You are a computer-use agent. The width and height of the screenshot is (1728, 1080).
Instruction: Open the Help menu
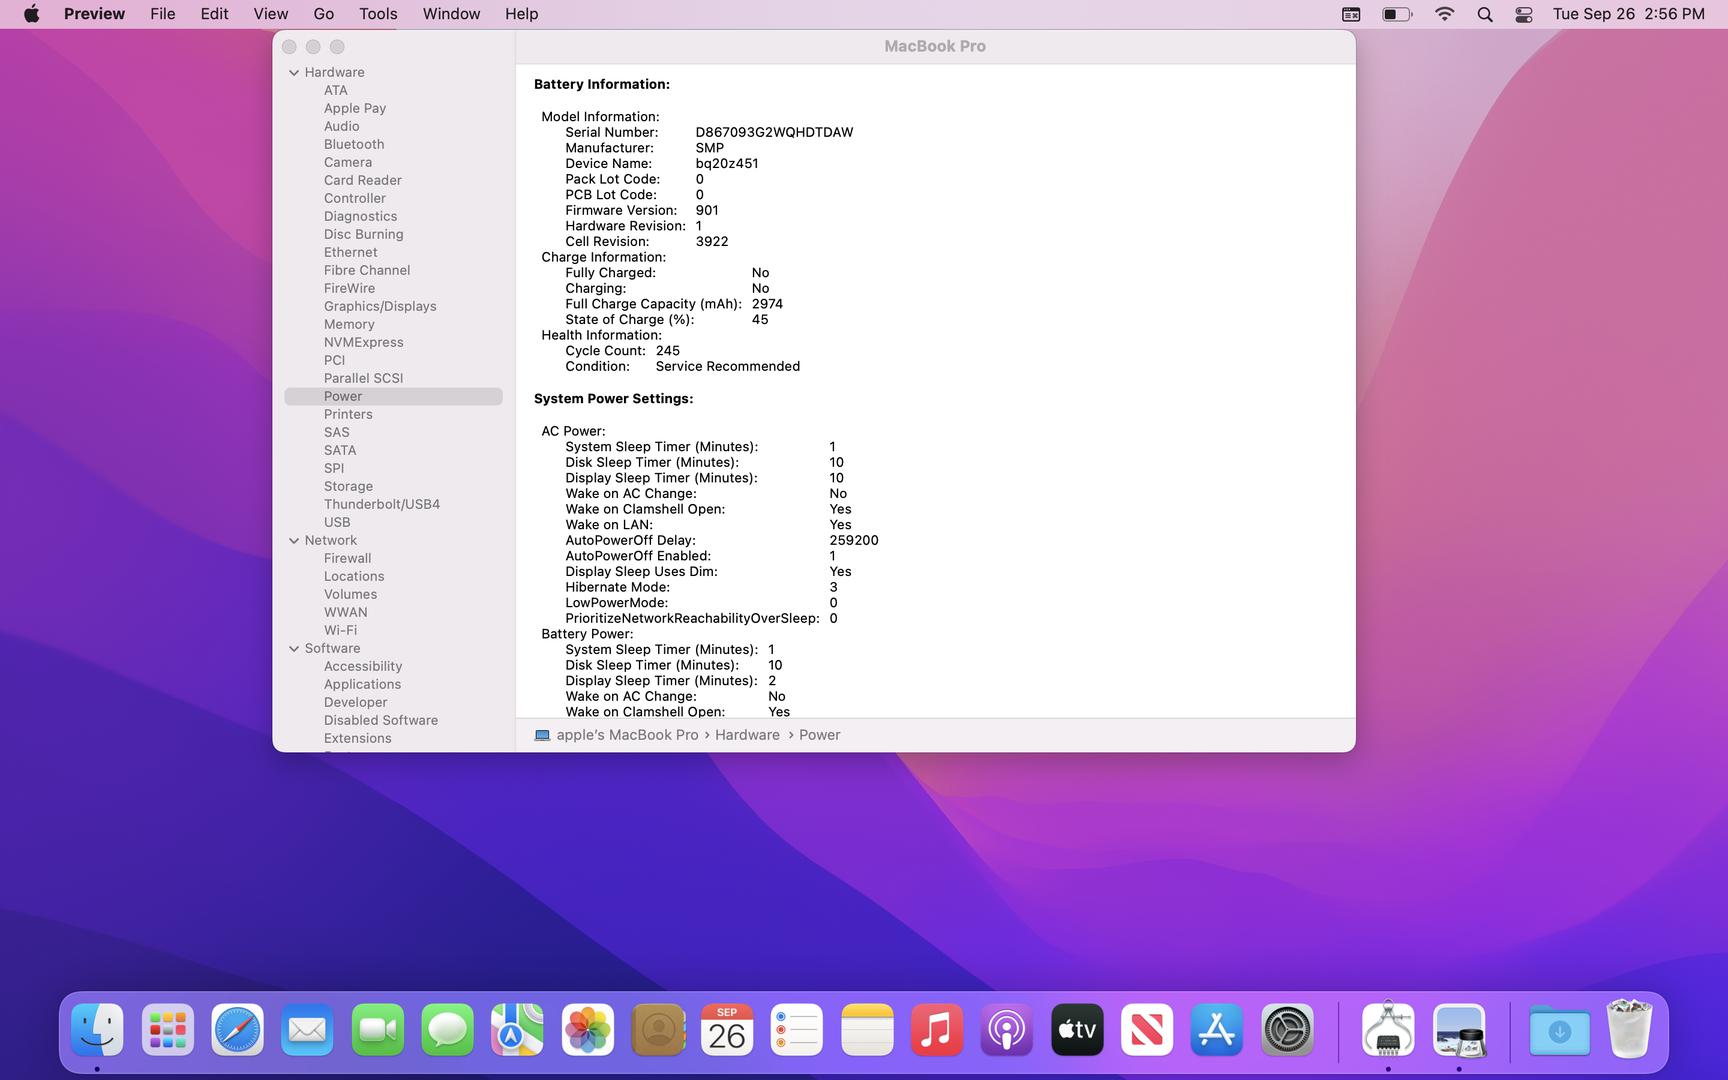point(521,14)
